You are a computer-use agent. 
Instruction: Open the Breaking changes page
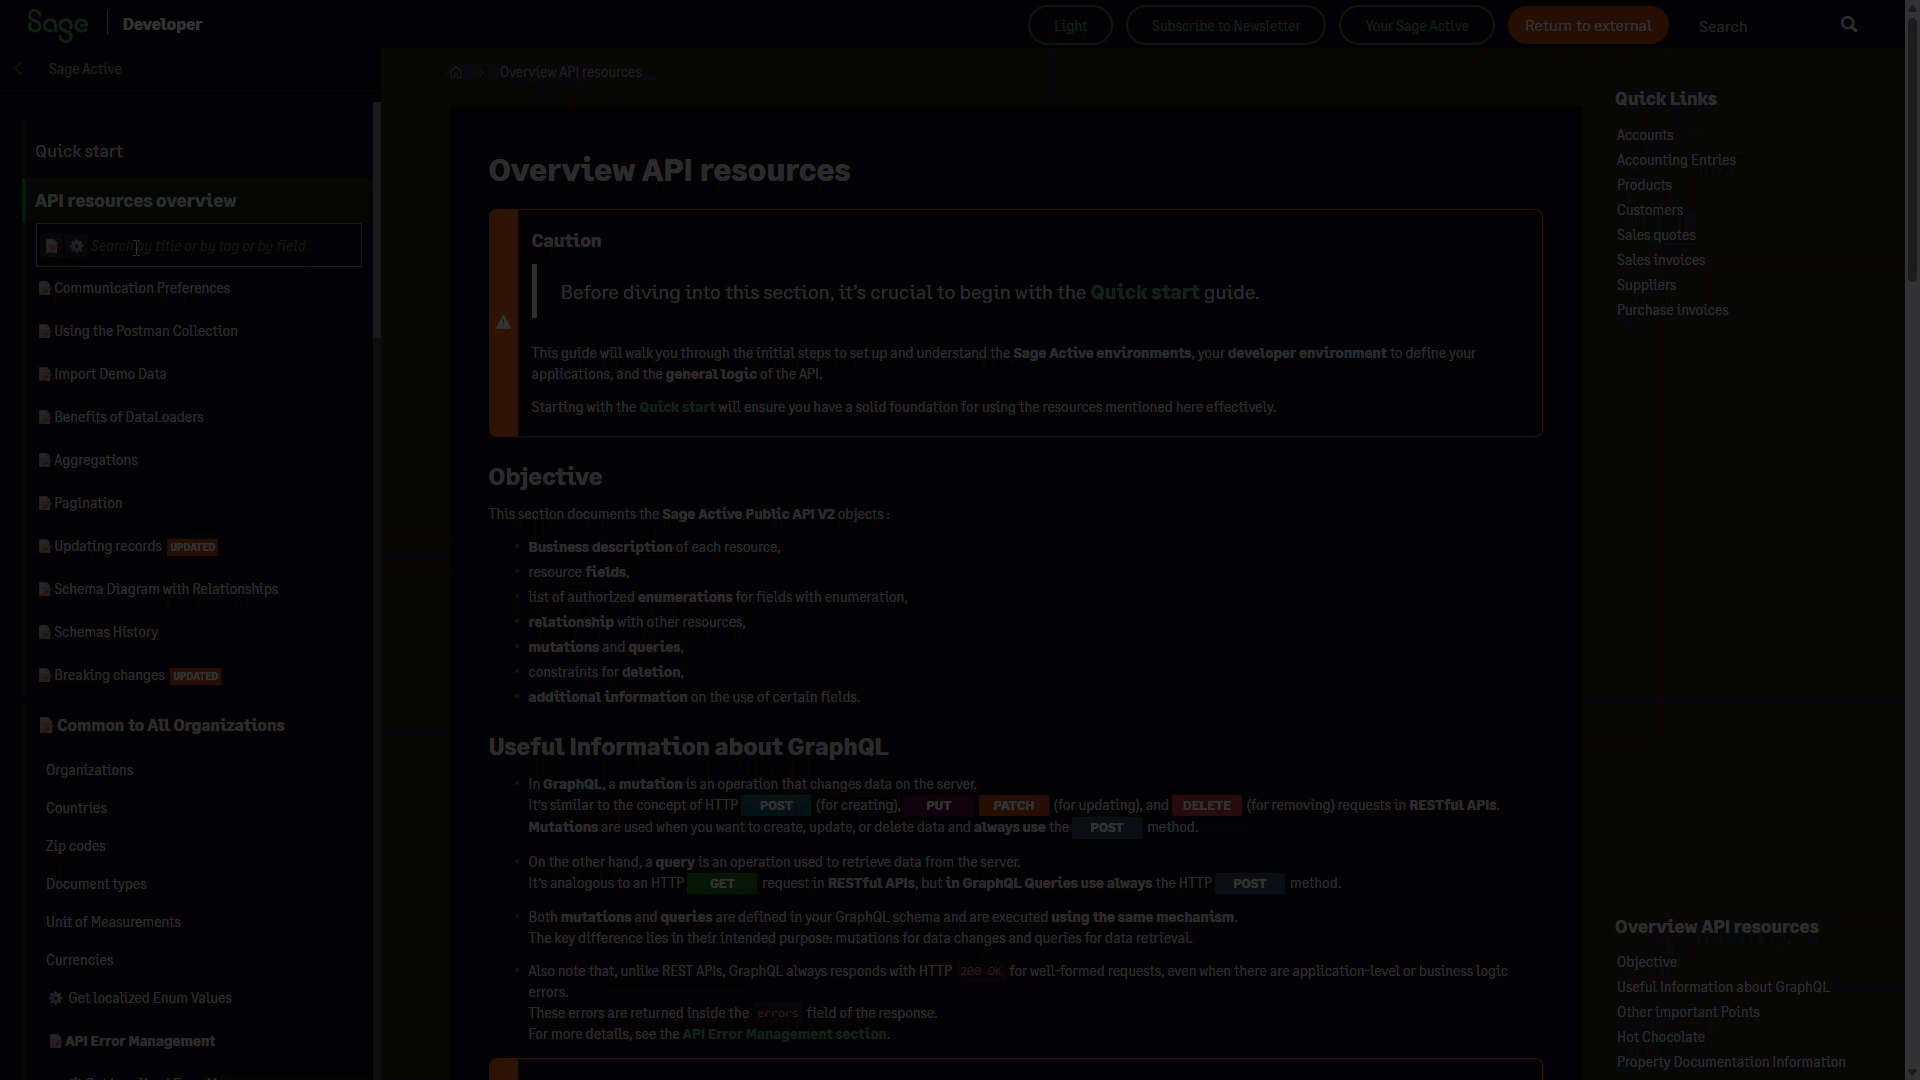tap(109, 675)
